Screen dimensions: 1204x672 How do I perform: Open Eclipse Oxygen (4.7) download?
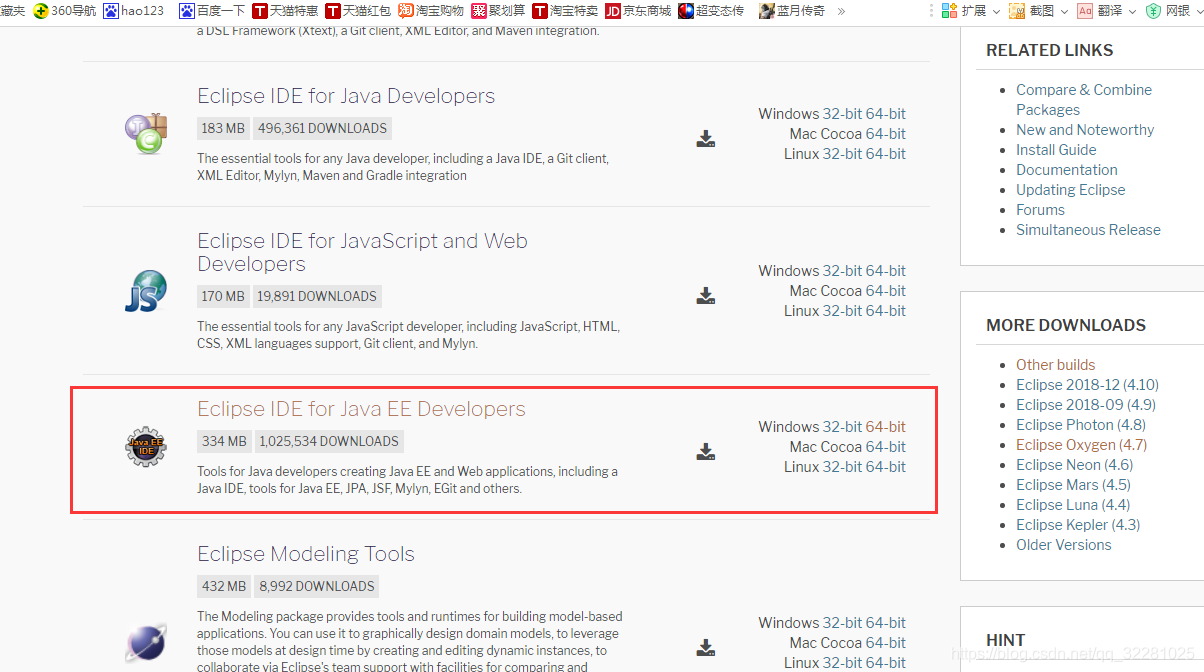click(x=1082, y=445)
